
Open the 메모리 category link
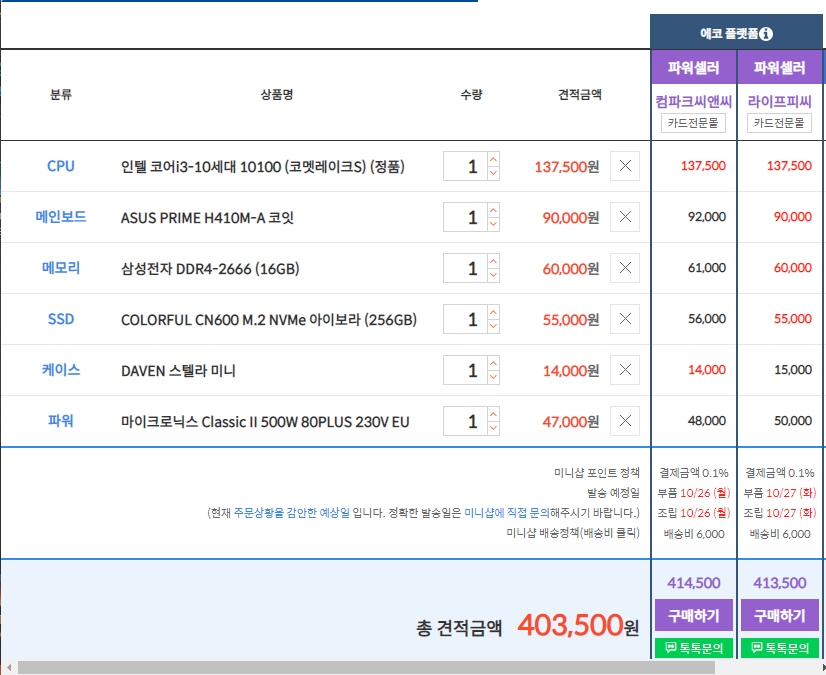(x=61, y=268)
